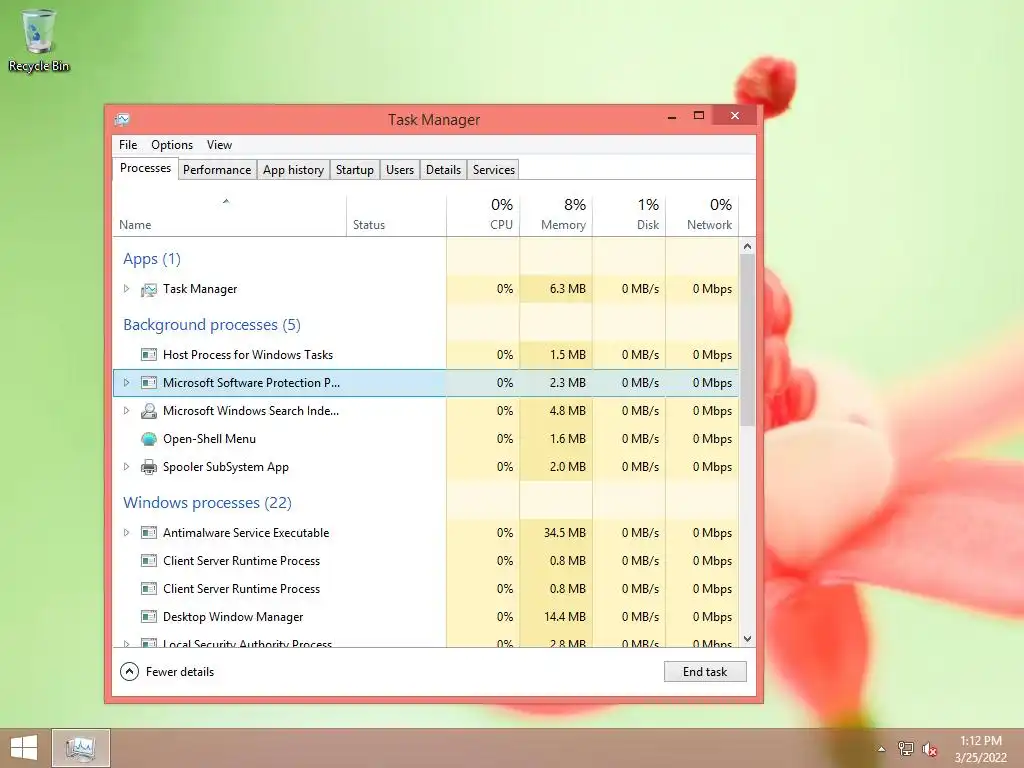
Task: Select the Apps (1) group heading
Action: coord(152,259)
